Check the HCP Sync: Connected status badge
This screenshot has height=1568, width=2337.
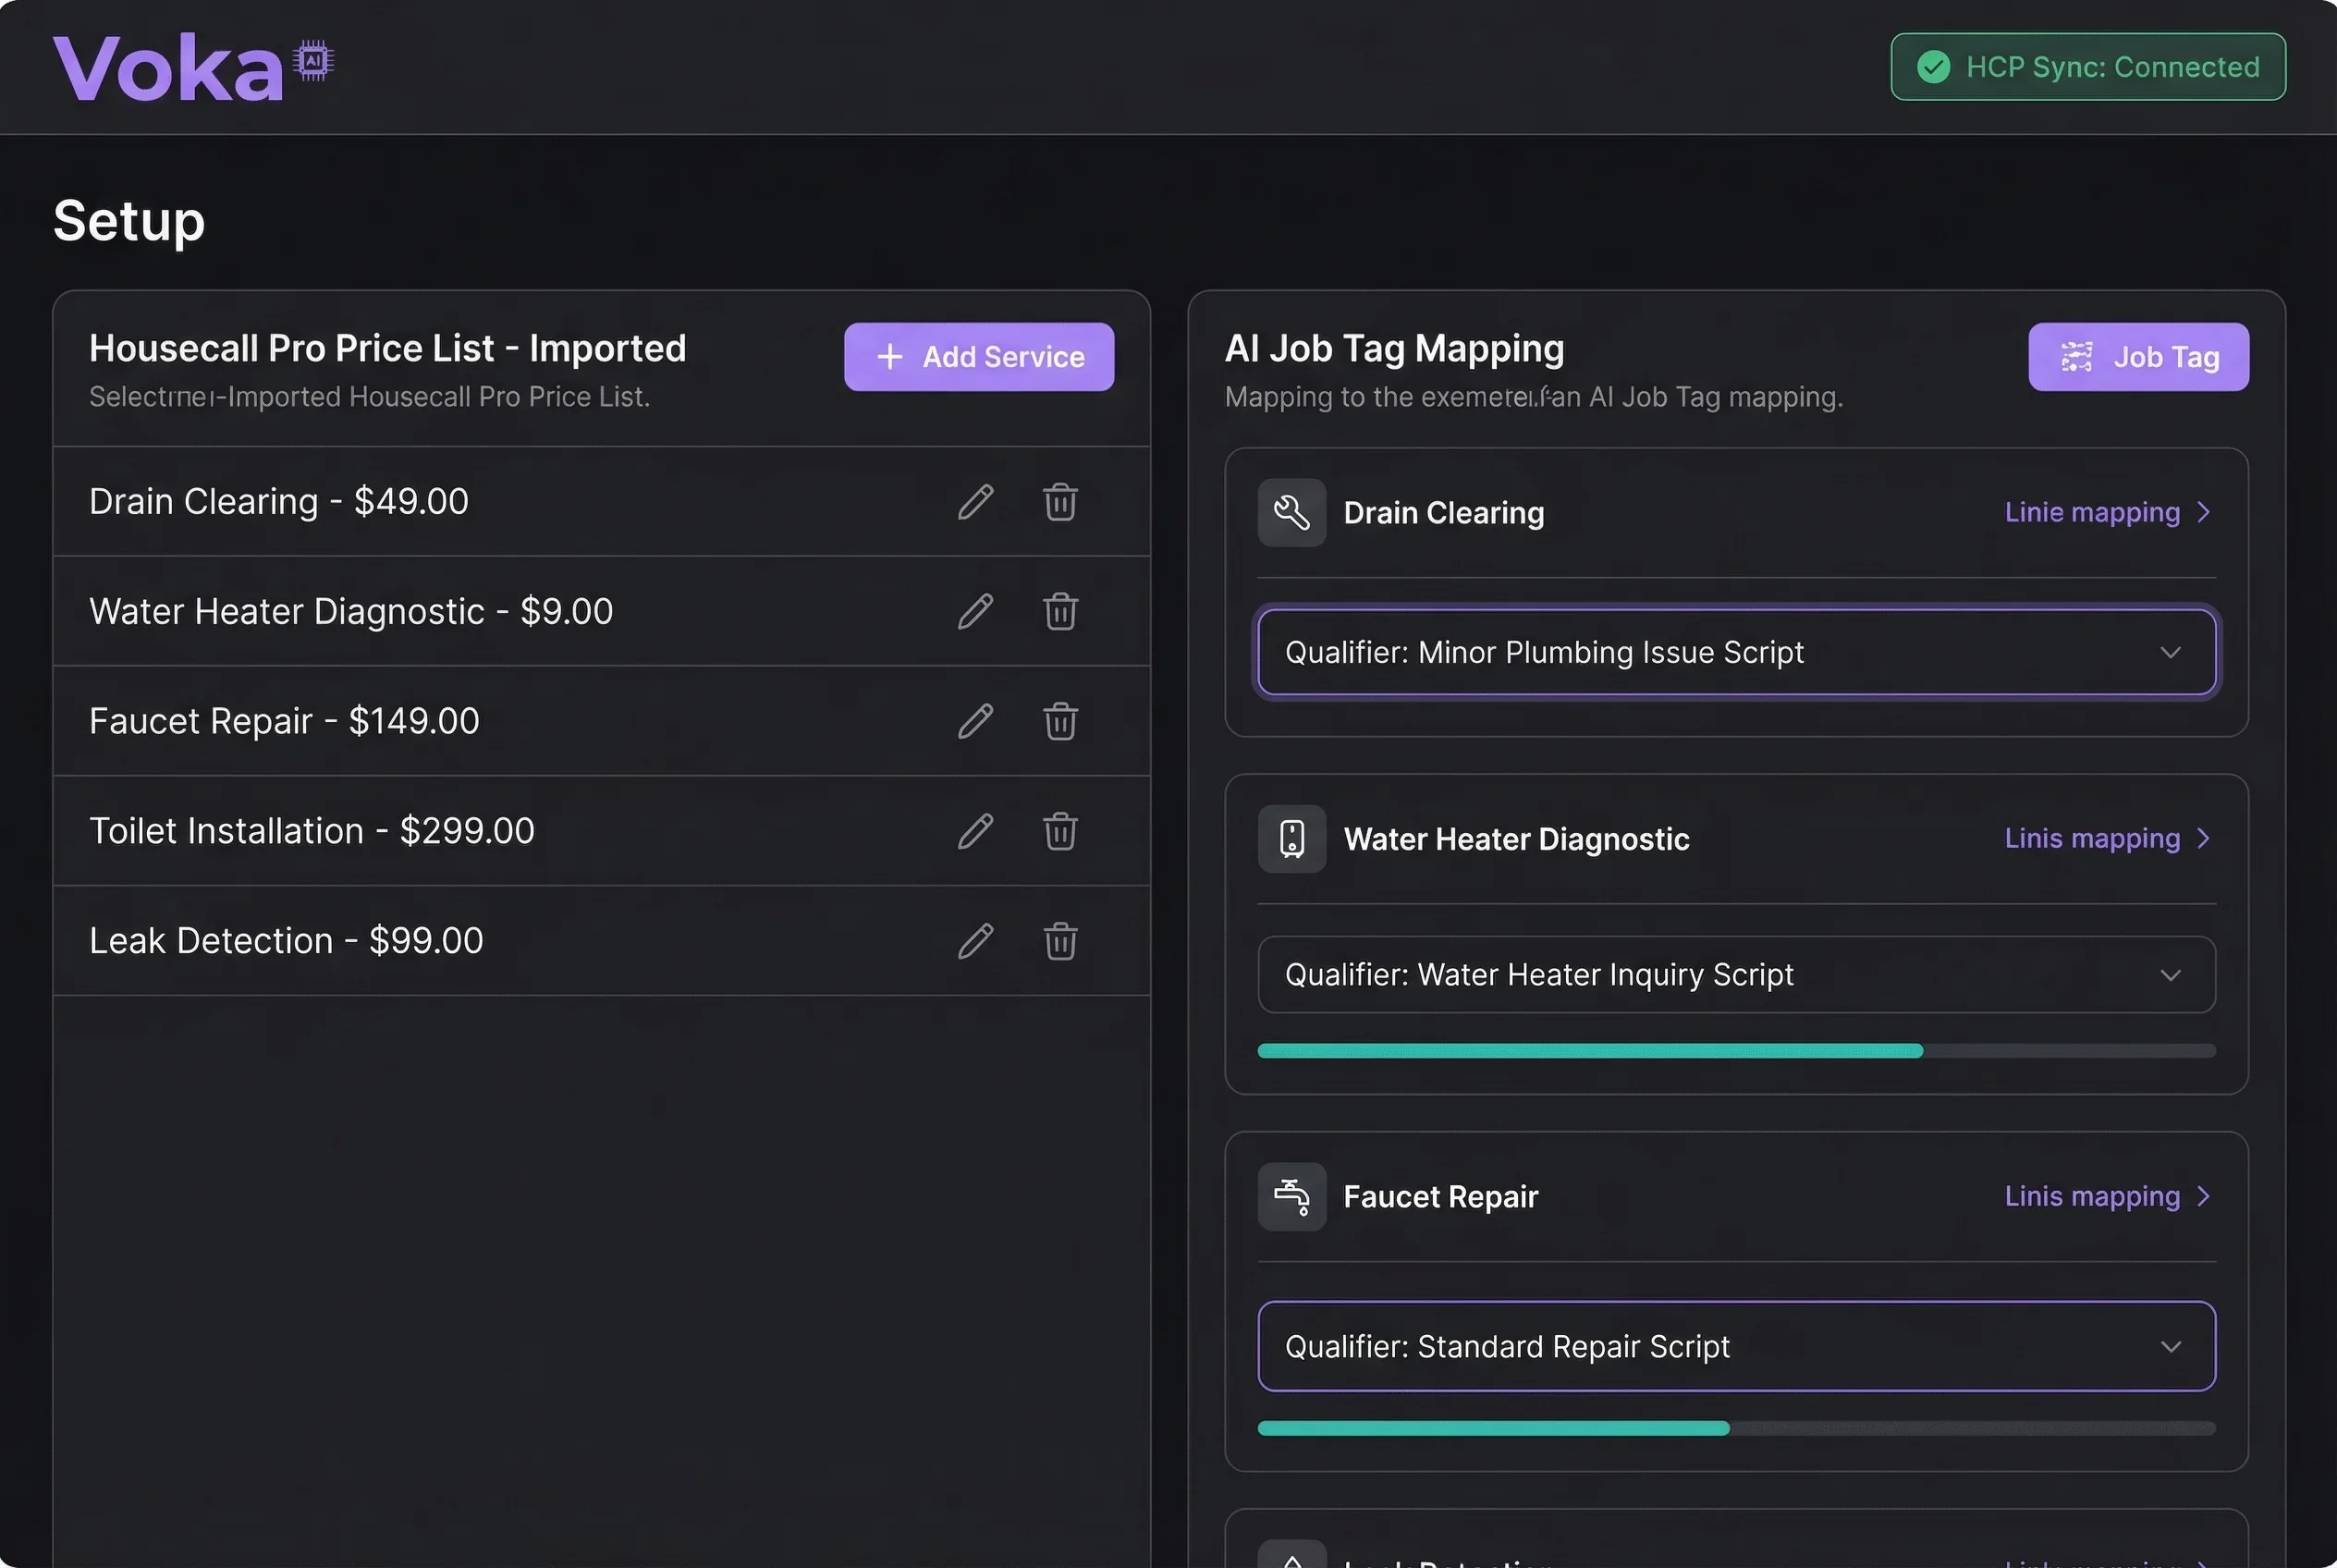[x=2086, y=66]
